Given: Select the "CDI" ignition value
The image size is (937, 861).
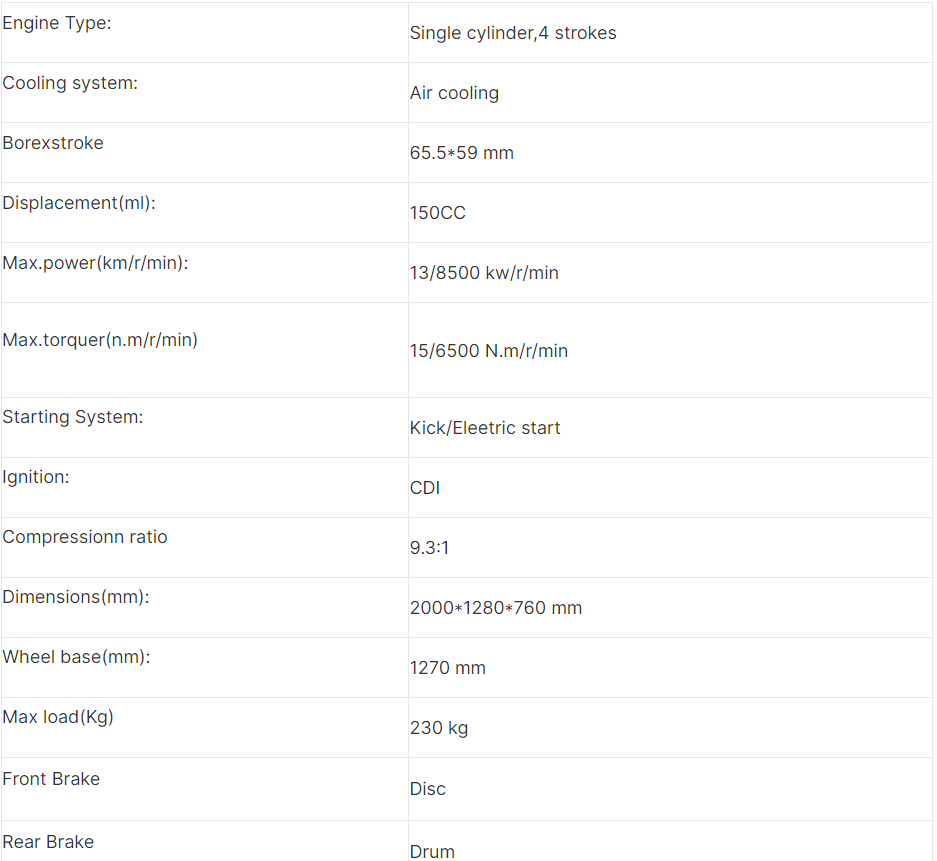Looking at the screenshot, I should pos(425,488).
